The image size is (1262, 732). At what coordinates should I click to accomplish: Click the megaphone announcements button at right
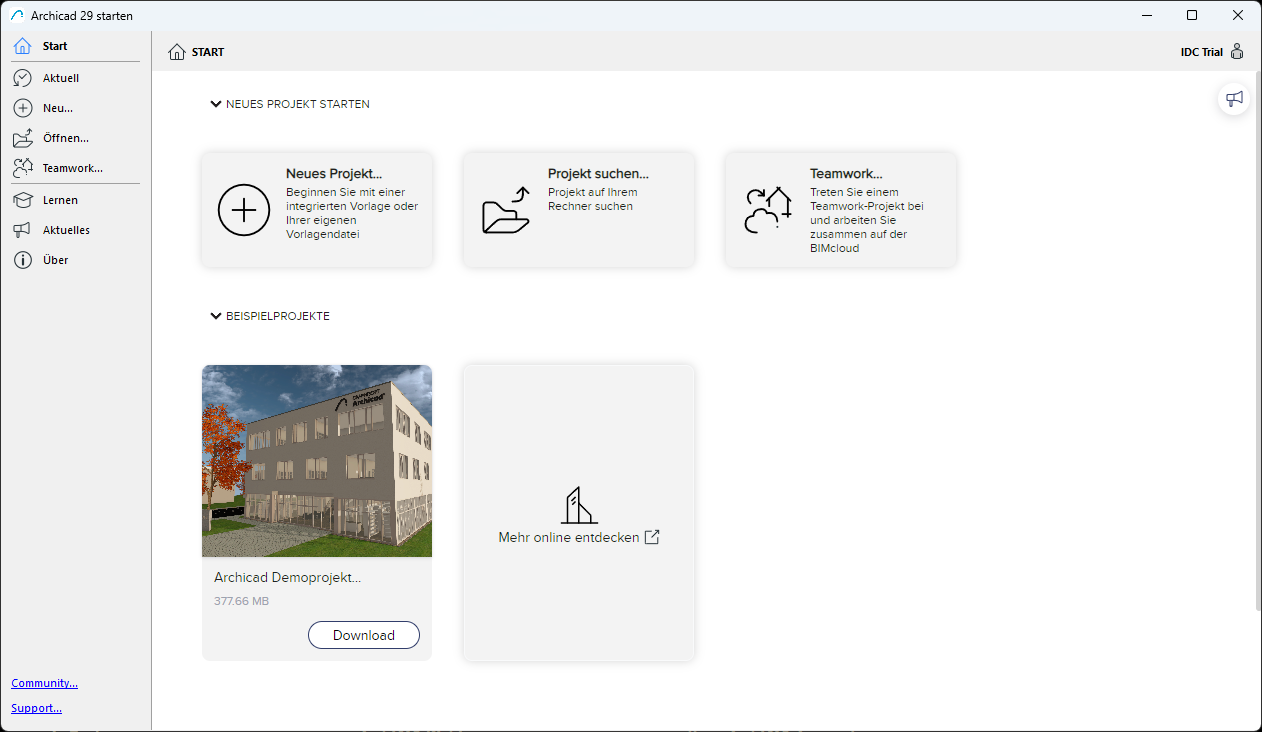1234,98
